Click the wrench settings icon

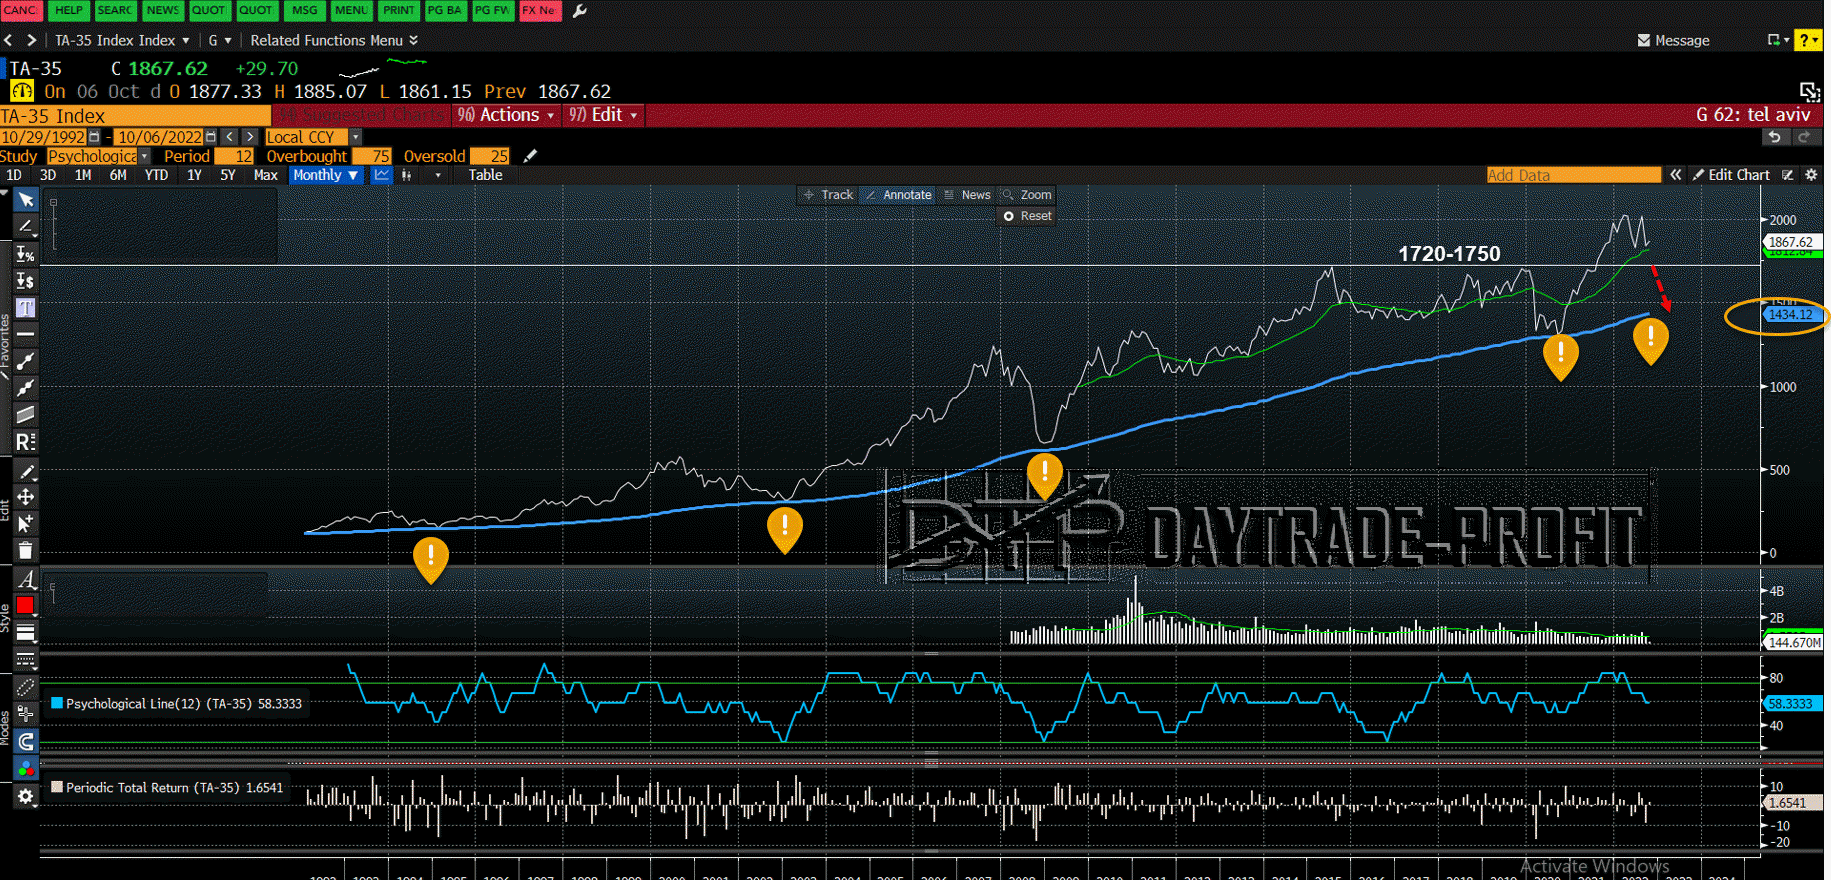580,11
